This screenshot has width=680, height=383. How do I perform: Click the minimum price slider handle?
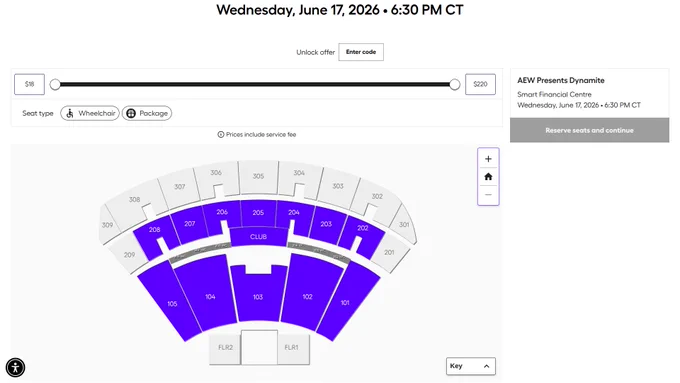tap(55, 85)
